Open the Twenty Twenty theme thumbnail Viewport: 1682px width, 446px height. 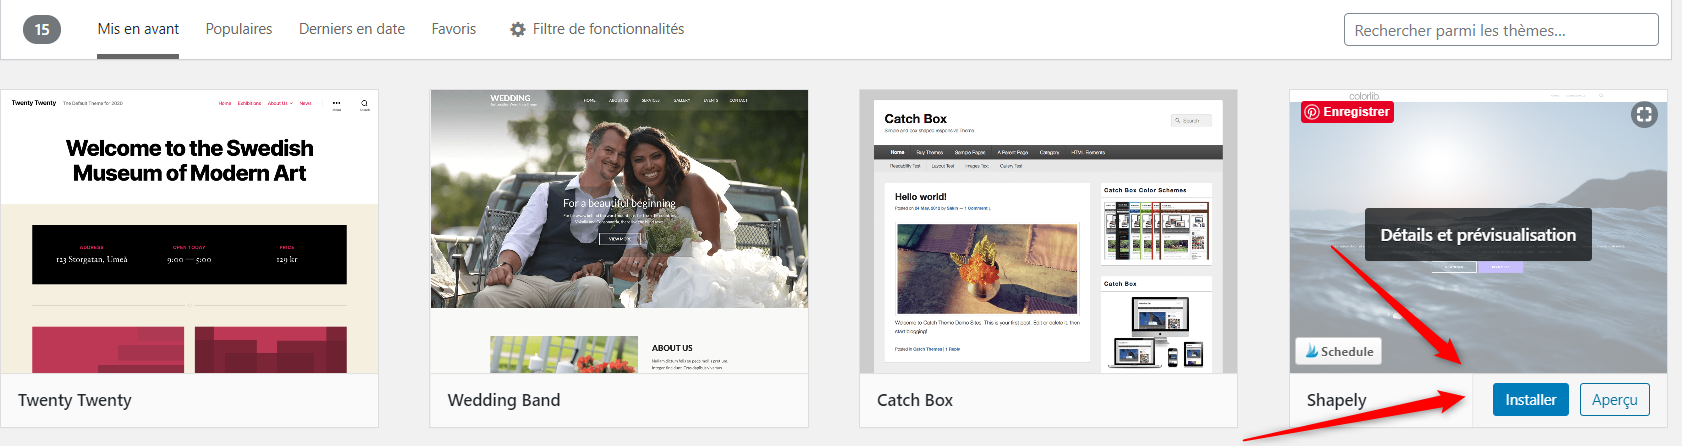pos(190,231)
